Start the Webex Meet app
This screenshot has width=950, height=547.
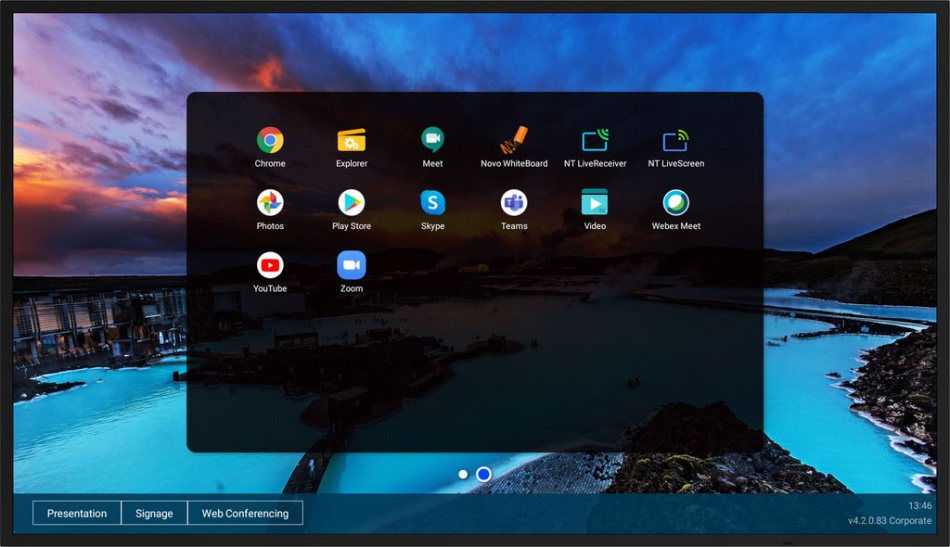676,203
